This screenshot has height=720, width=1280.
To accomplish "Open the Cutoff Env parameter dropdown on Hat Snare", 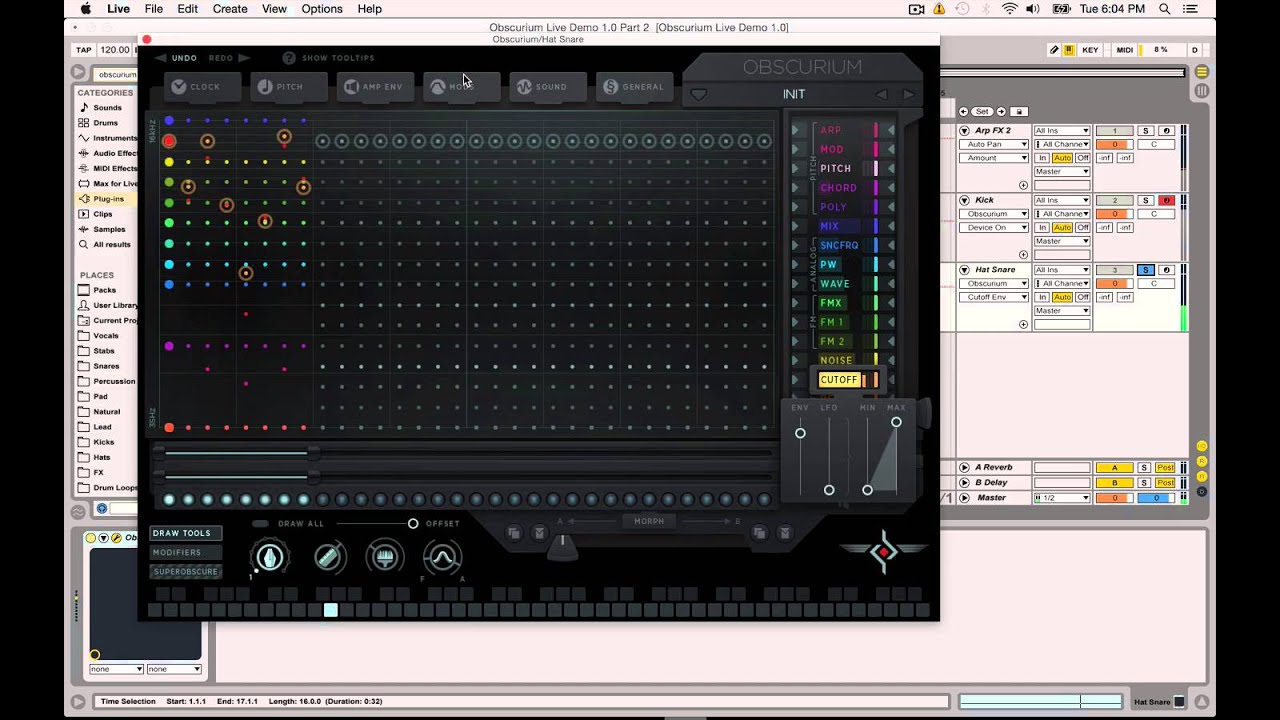I will click(994, 297).
